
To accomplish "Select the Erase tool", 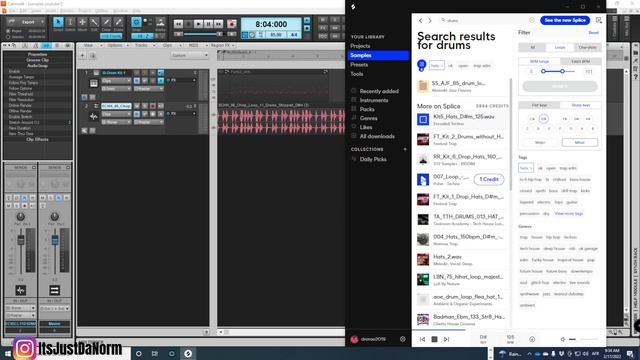I will pos(118,22).
